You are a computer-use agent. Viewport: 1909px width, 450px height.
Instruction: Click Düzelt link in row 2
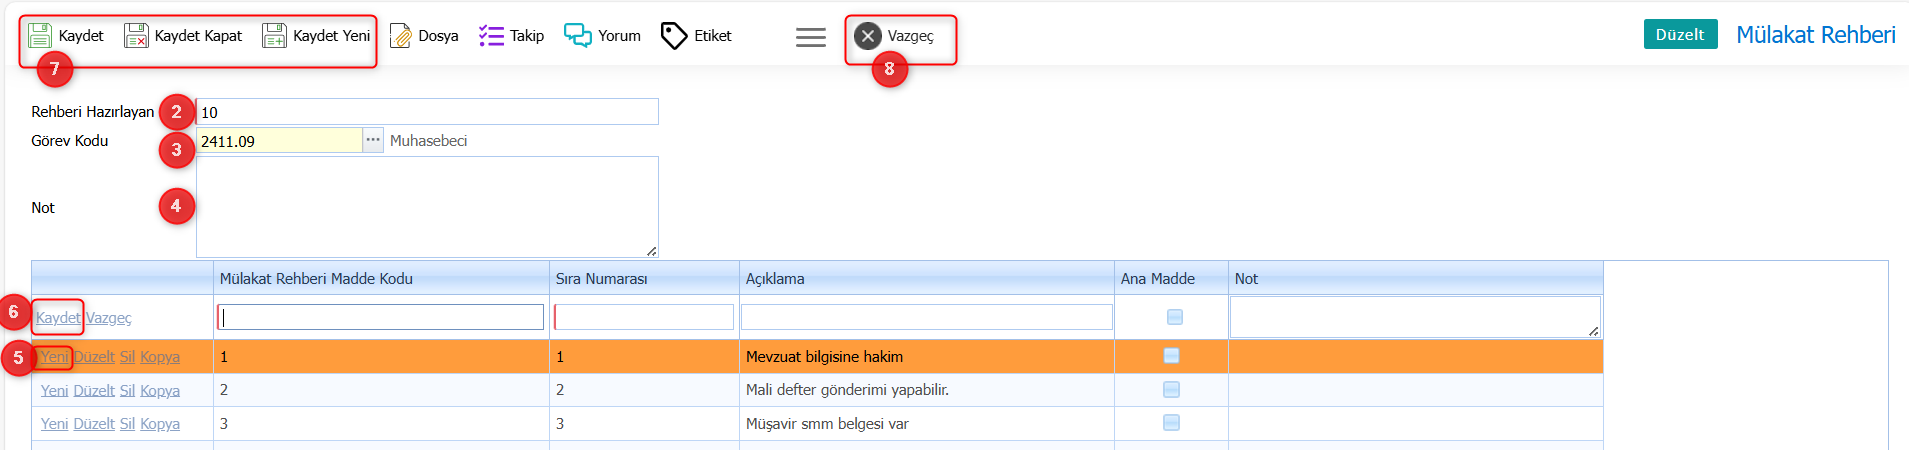click(94, 391)
